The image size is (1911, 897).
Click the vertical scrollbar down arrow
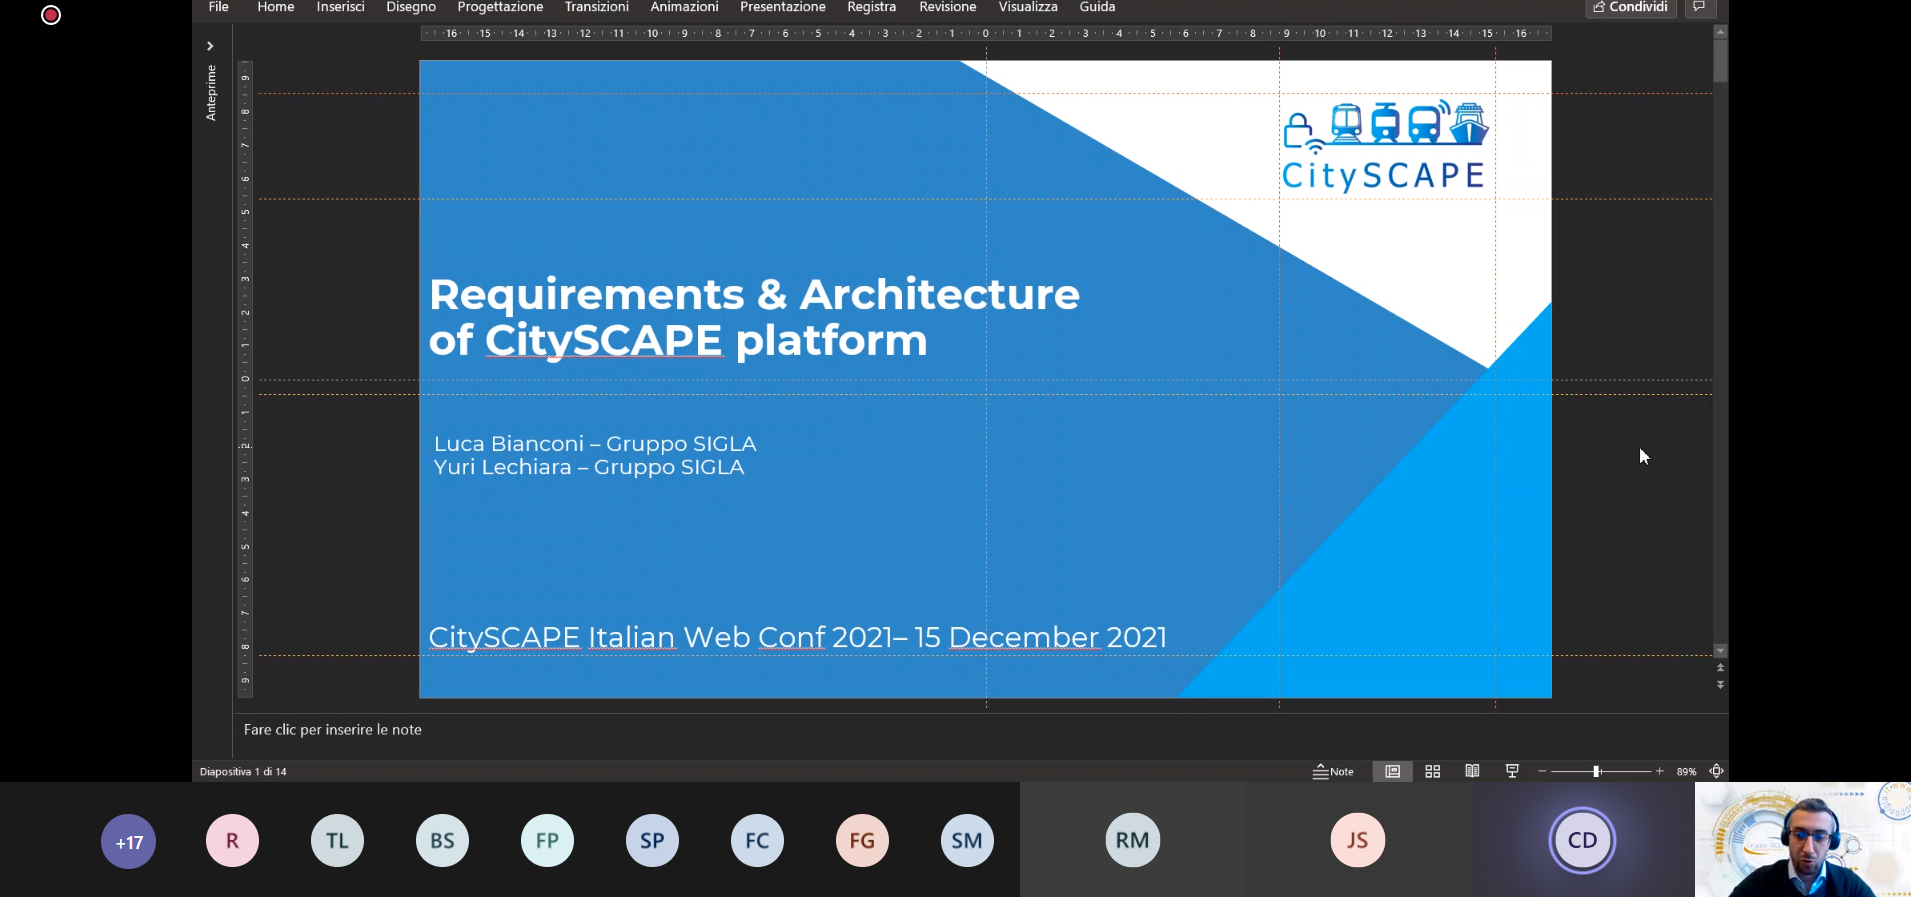1720,651
